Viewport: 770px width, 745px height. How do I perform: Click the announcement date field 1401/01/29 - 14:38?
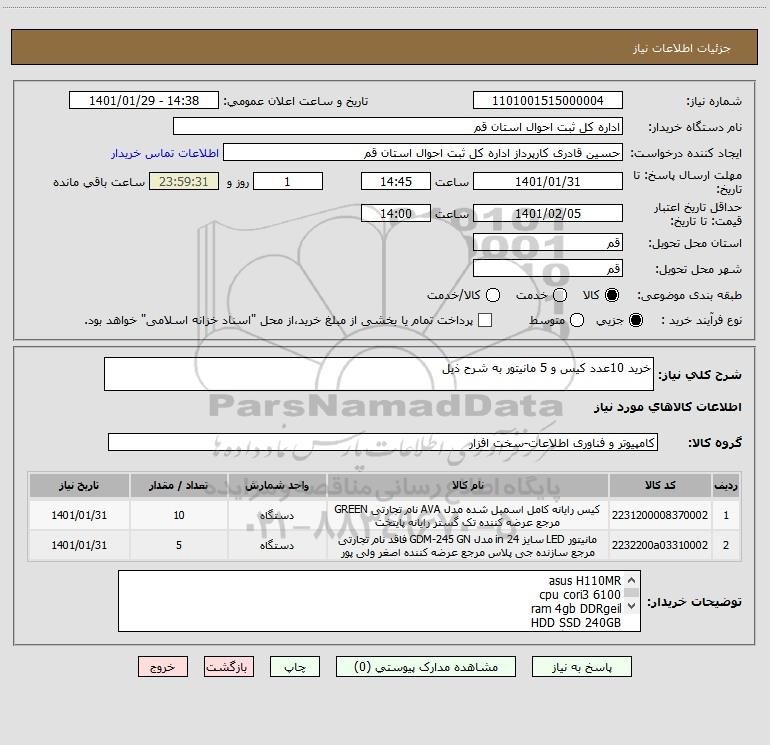coord(144,101)
